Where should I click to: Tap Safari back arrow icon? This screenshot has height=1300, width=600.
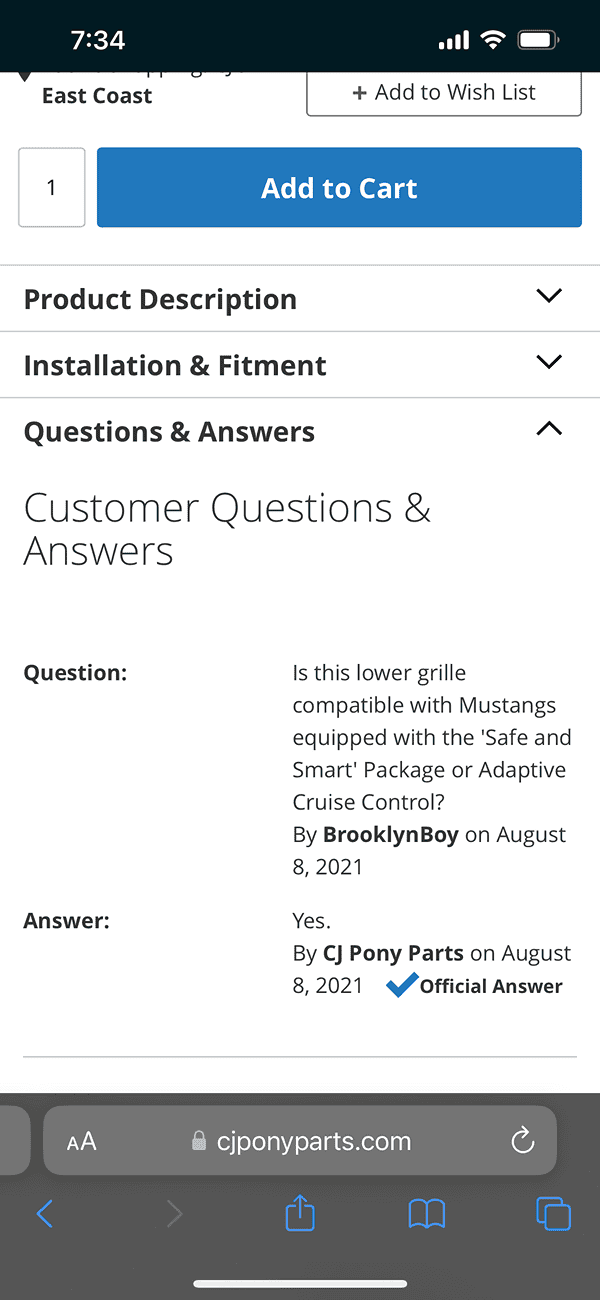(x=45, y=1214)
